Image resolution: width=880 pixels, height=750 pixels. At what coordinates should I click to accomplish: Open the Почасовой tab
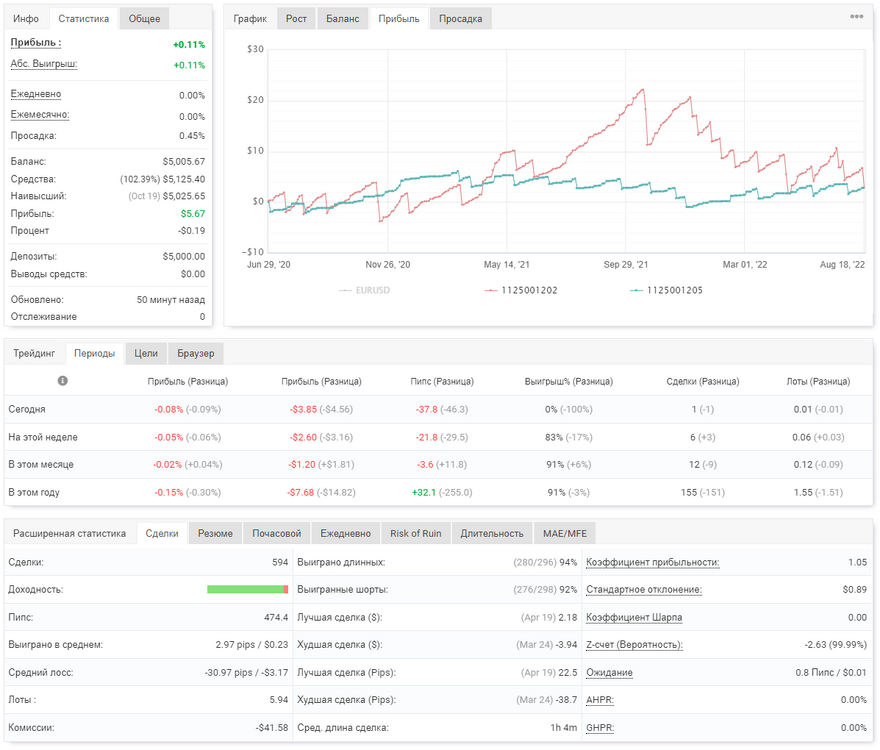coord(277,533)
